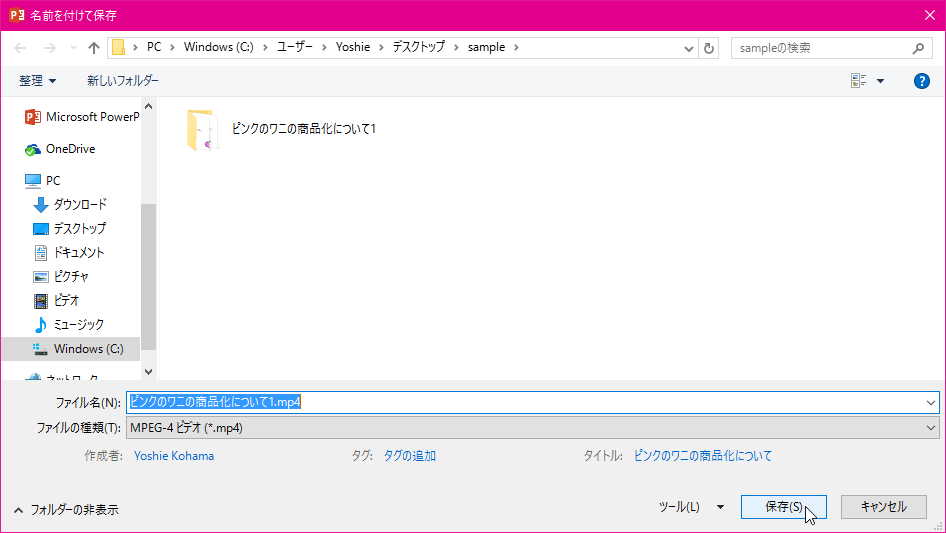Change the view layout icon
Screen dimensions: 946x533
[x=859, y=81]
